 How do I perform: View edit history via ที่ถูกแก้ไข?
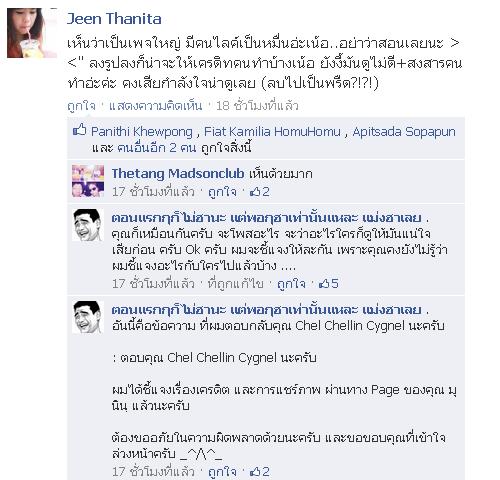tap(235, 284)
